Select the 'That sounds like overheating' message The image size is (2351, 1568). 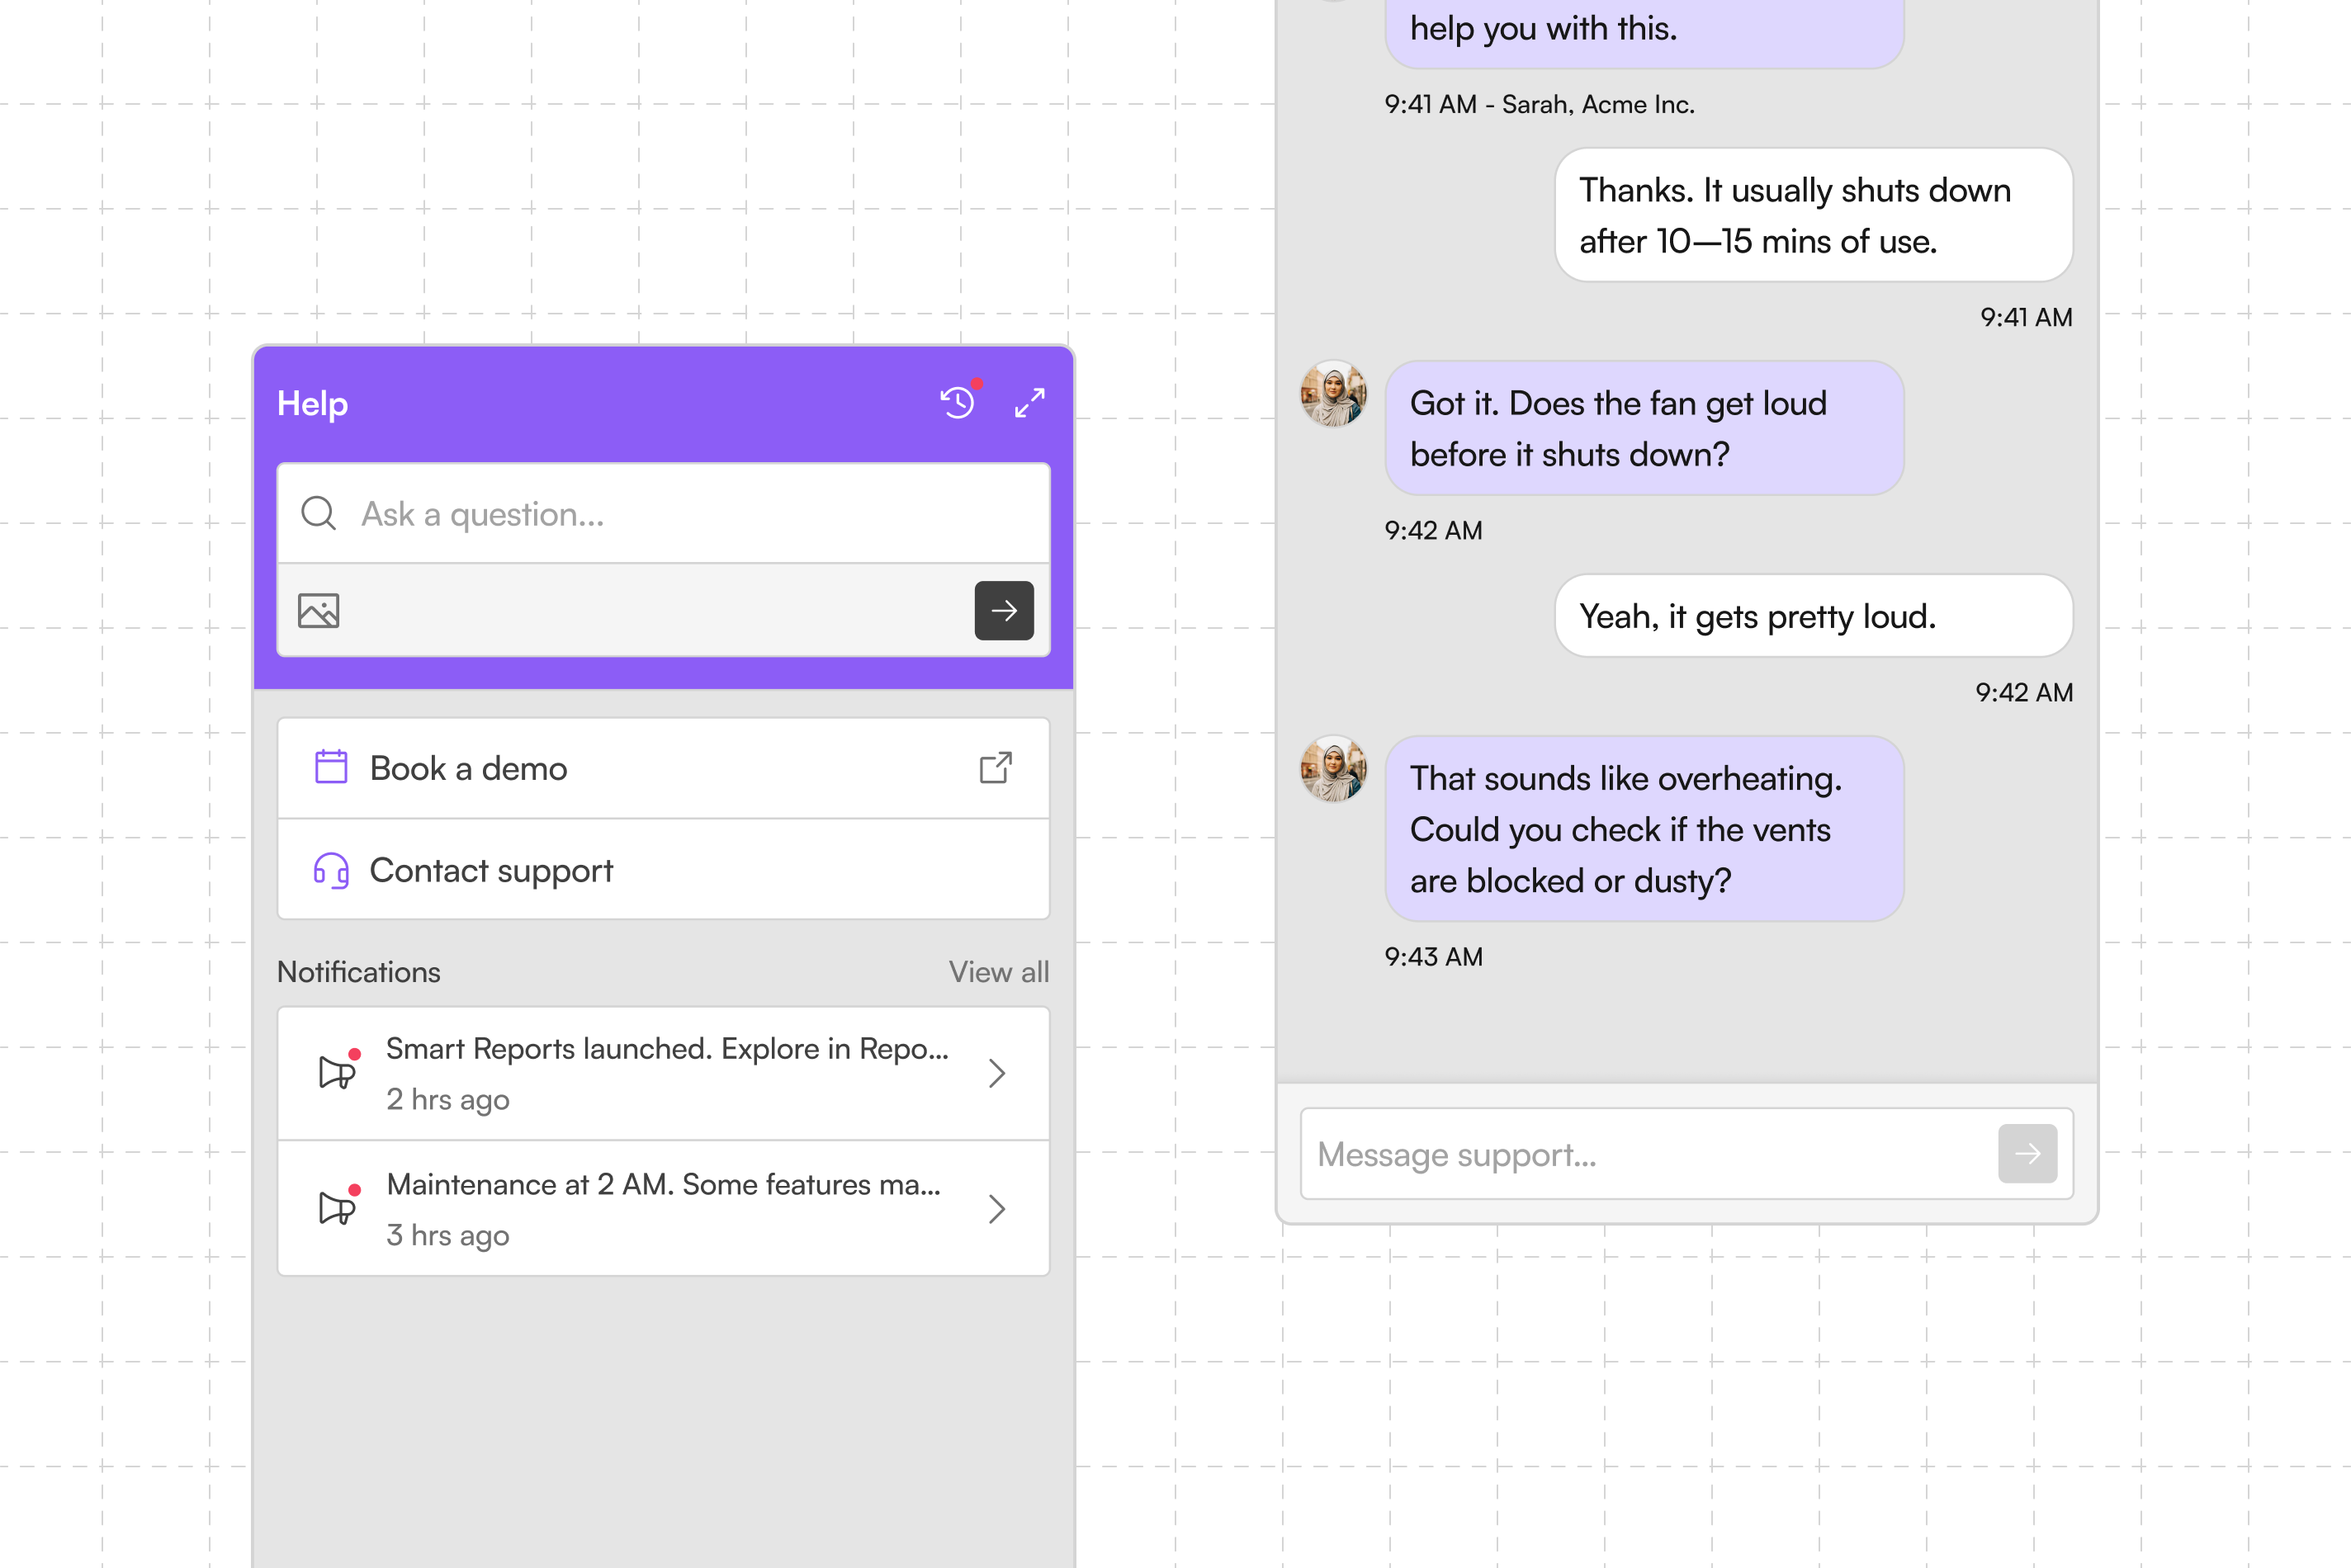point(1644,829)
